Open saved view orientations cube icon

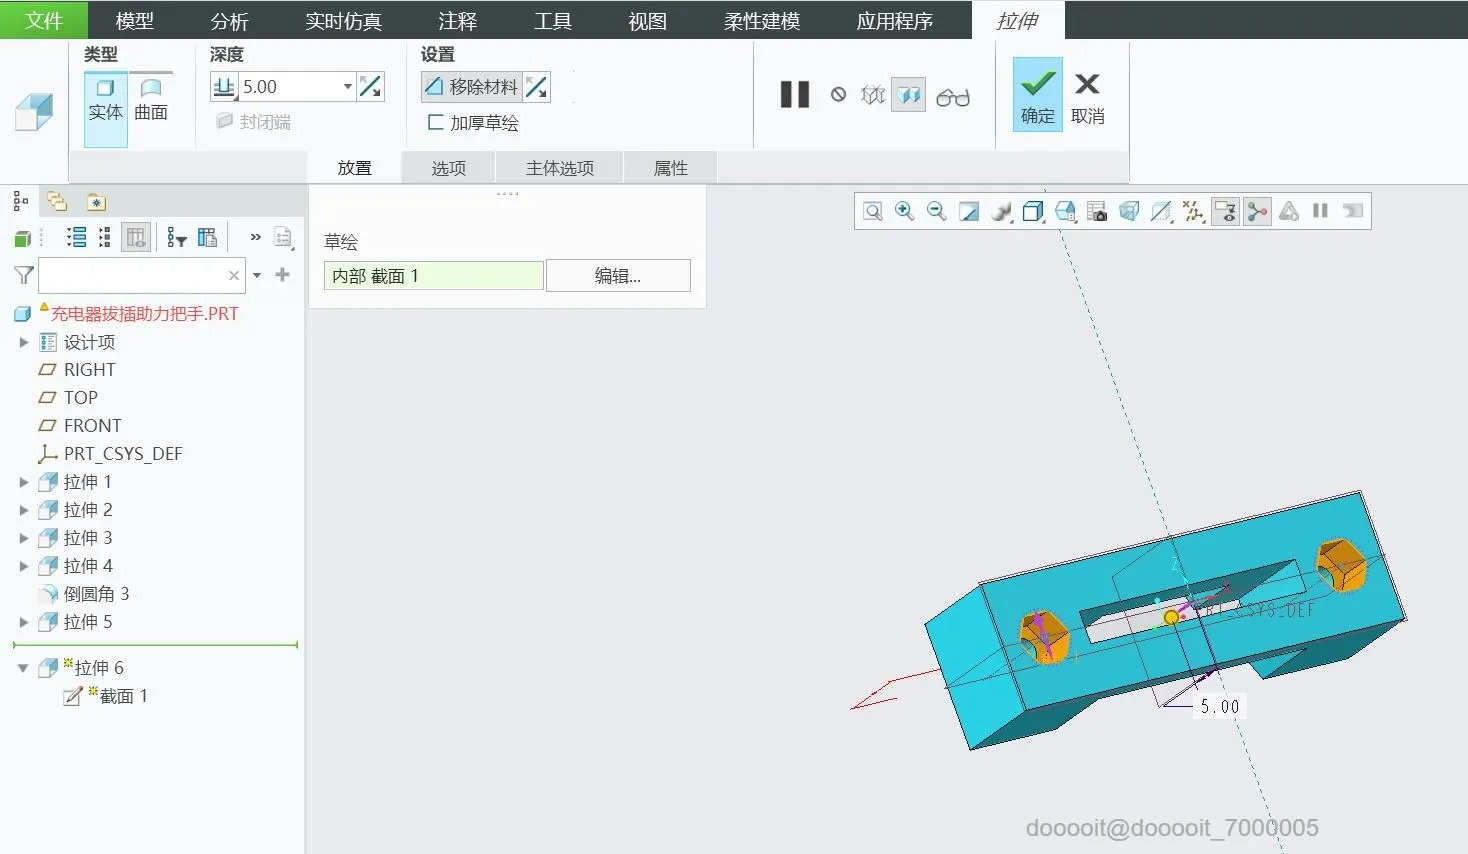pos(1033,211)
